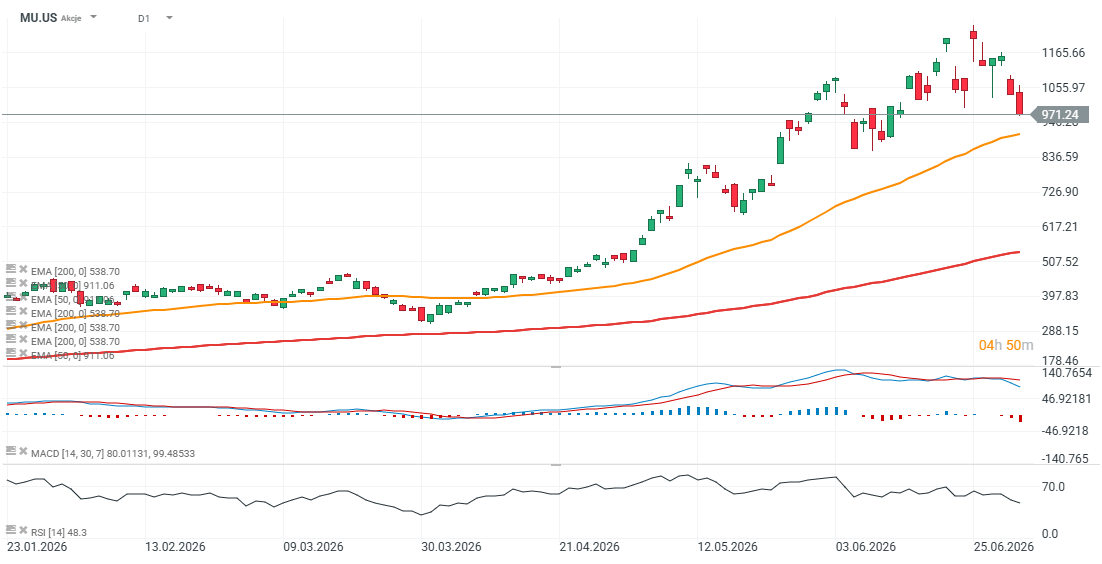Select the MU.US symbol name

coord(39,18)
